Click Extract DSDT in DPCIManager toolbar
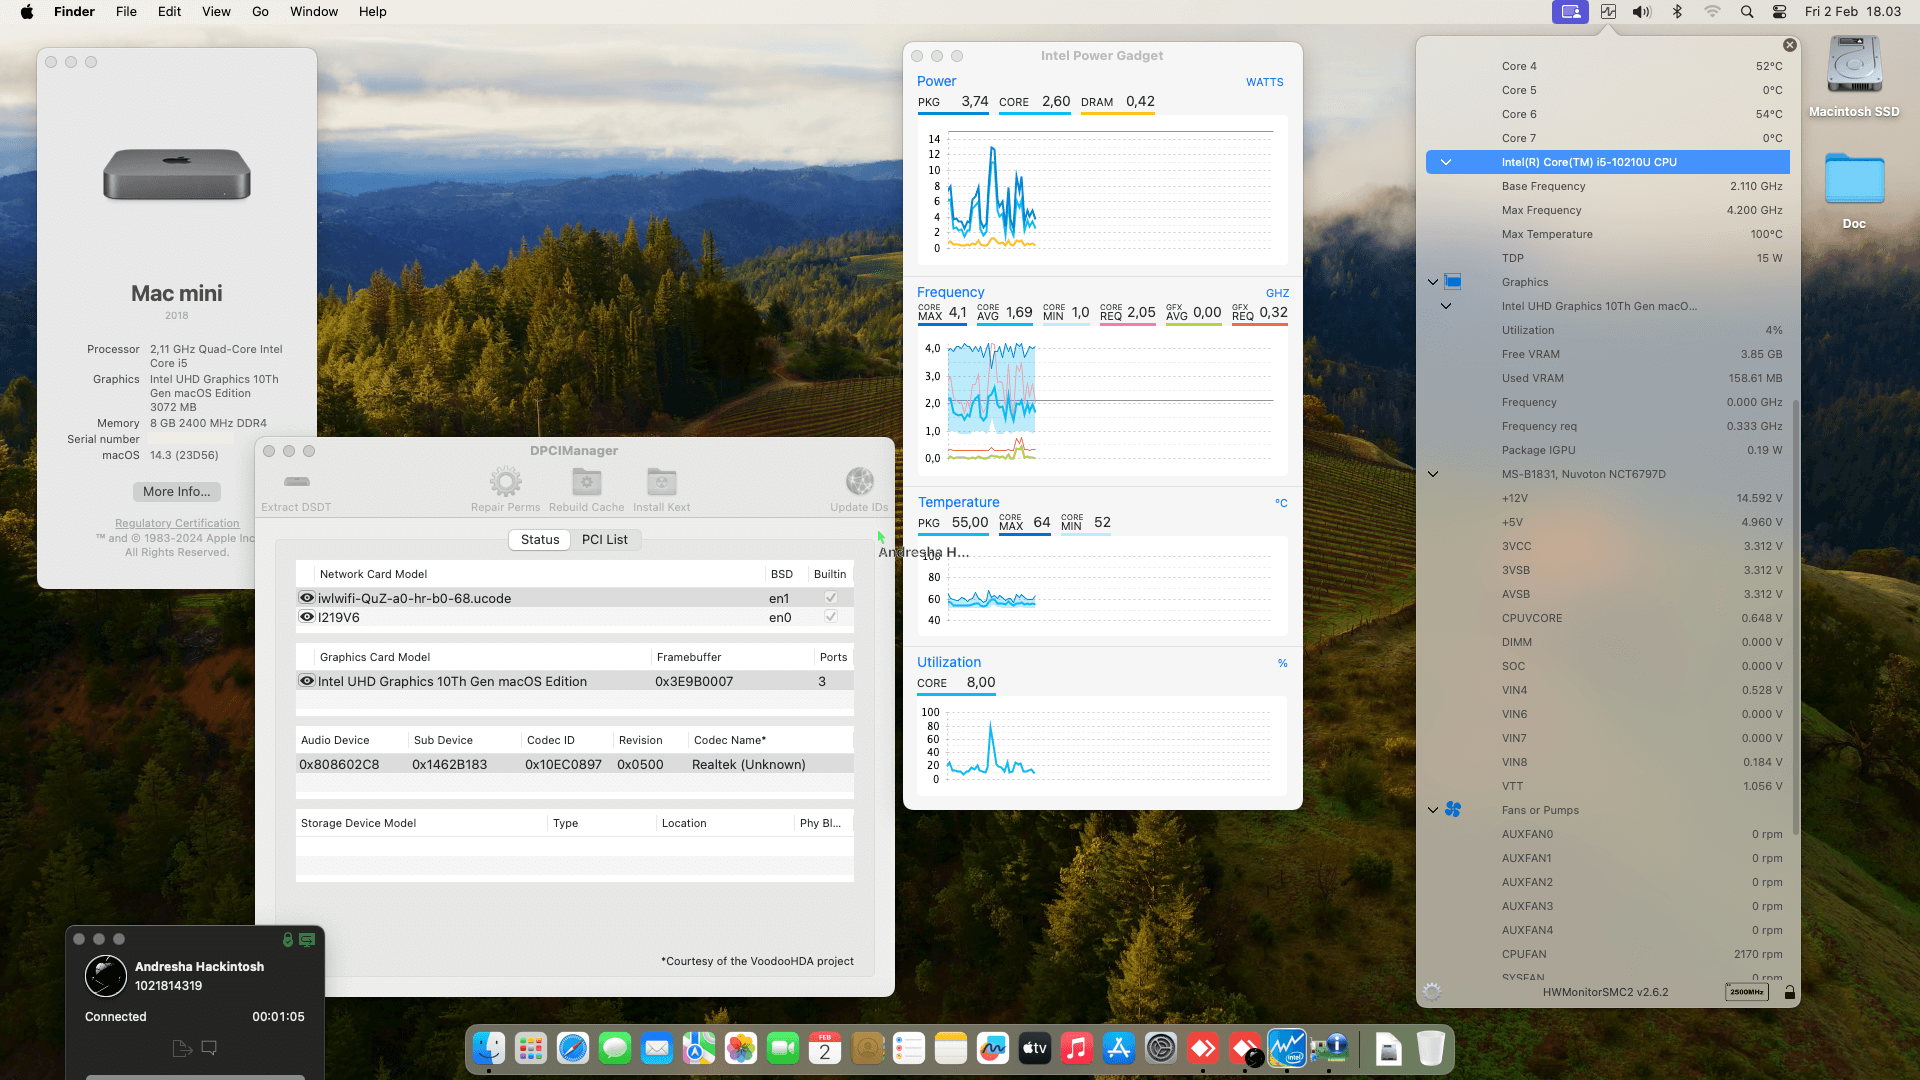 coord(296,491)
